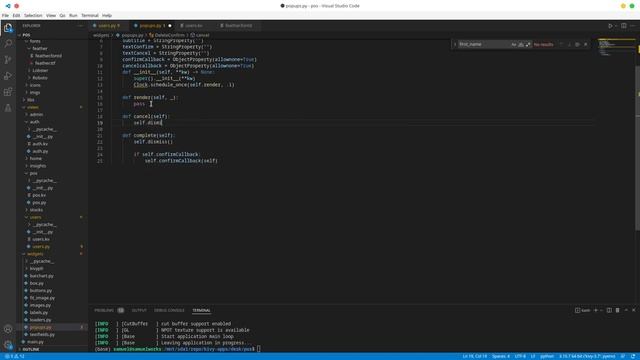Open editor More Actions ellipsis
Viewport: 640px width, 360px height.
tap(633, 26)
